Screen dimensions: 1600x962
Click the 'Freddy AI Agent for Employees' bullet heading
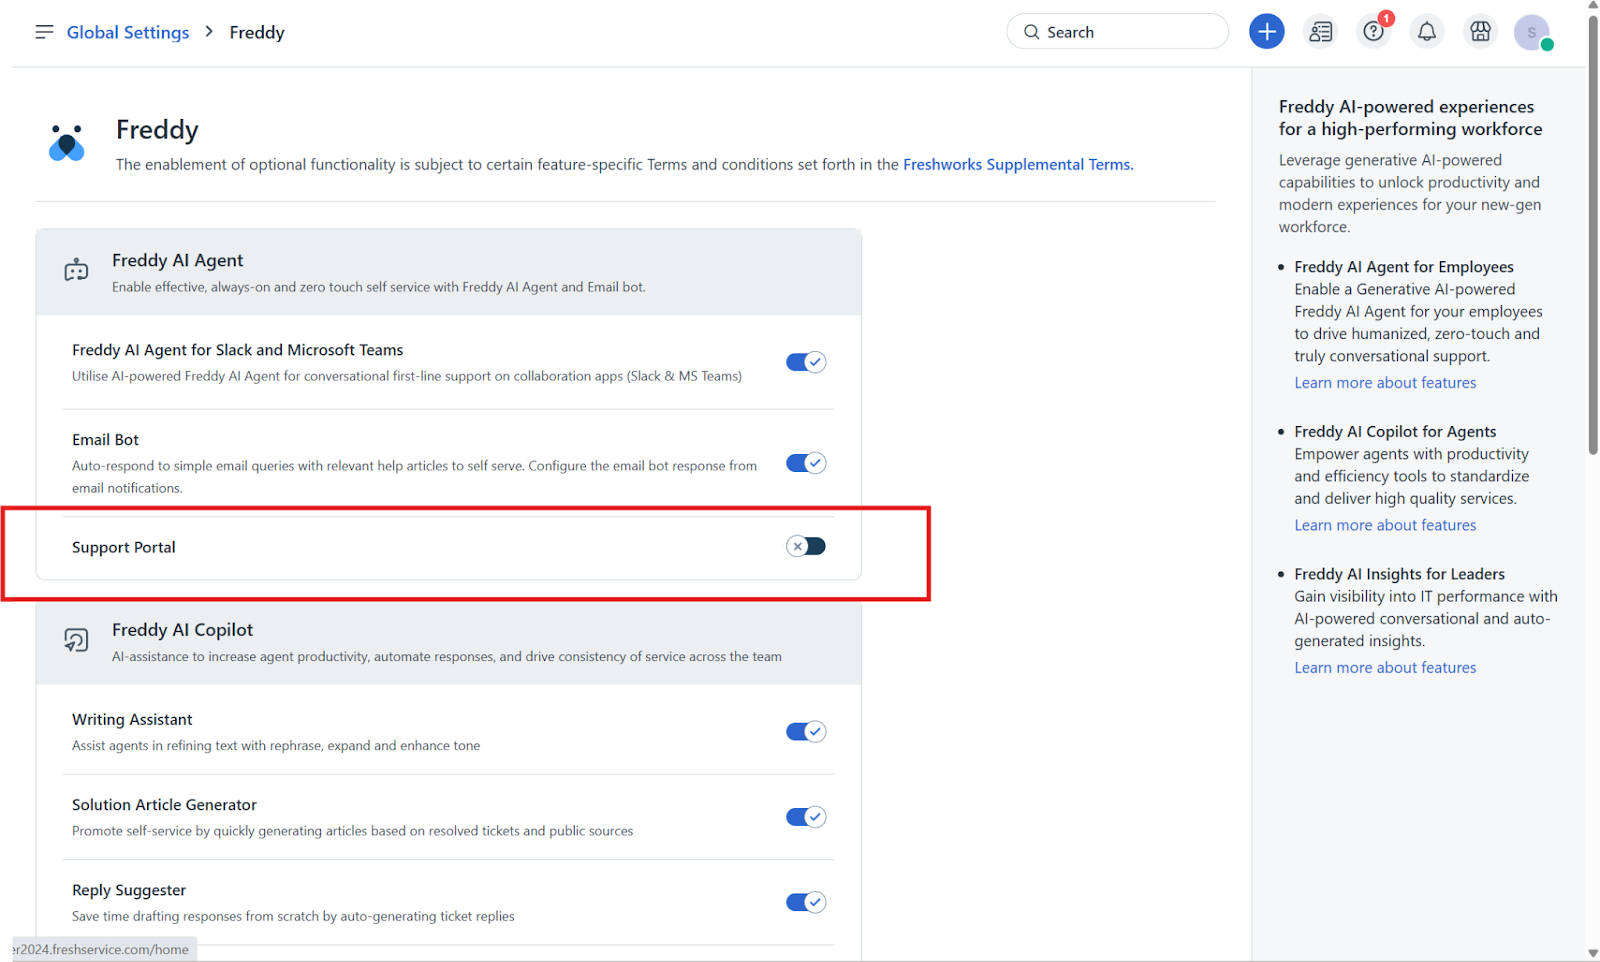click(x=1404, y=267)
